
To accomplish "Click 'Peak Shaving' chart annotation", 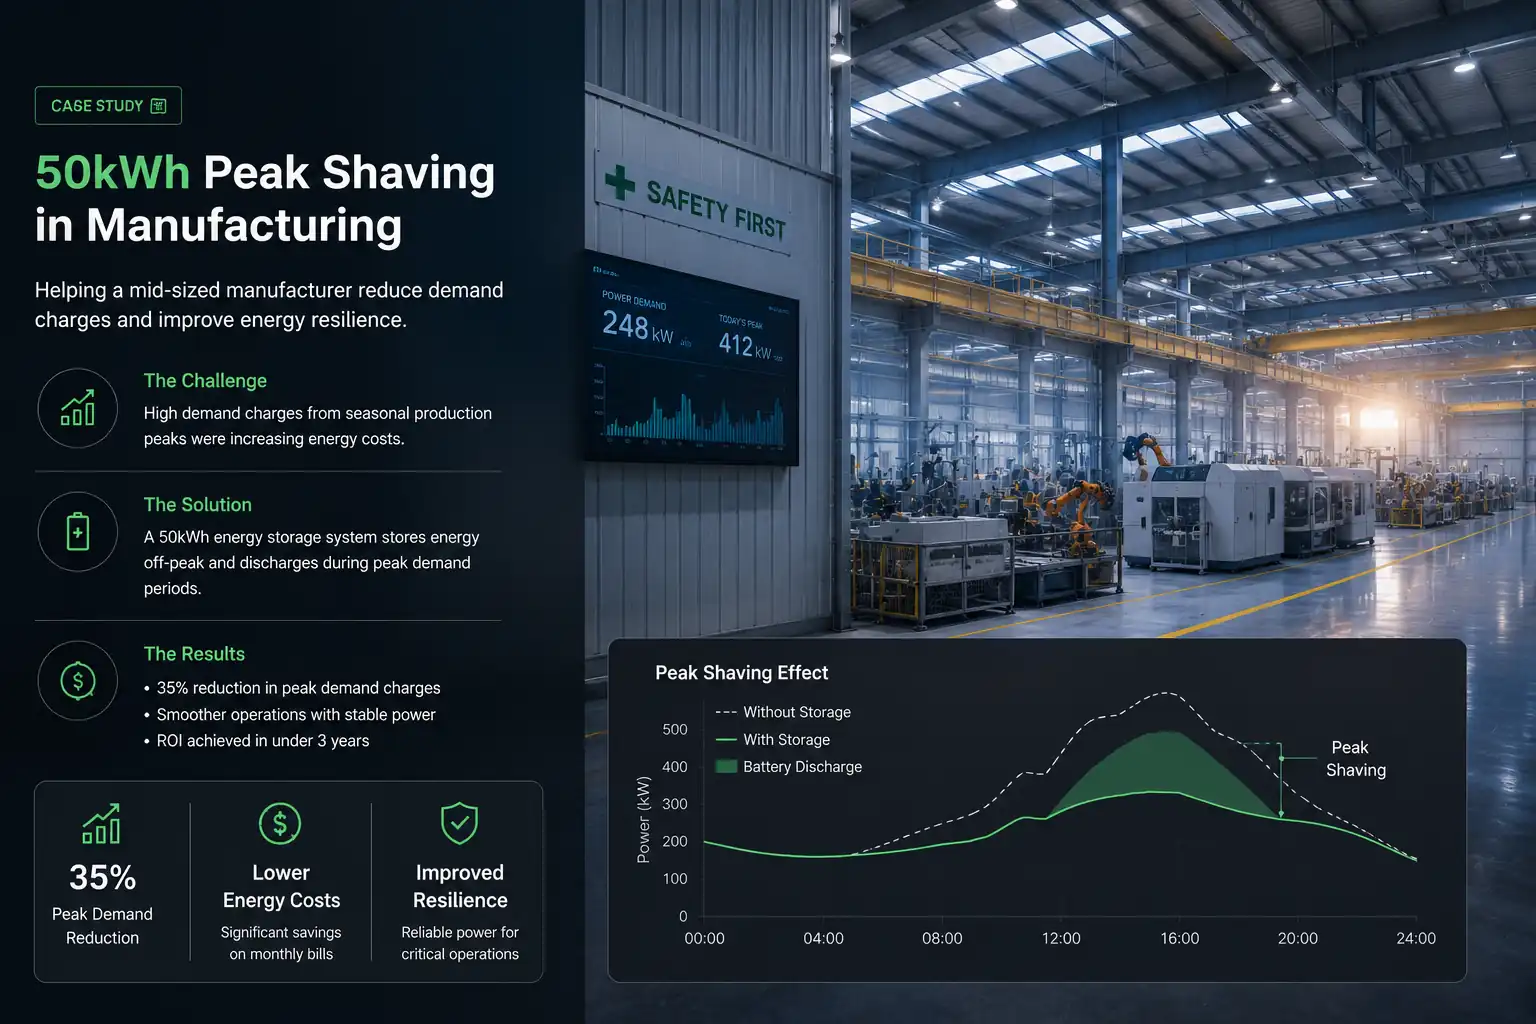I will (x=1356, y=759).
